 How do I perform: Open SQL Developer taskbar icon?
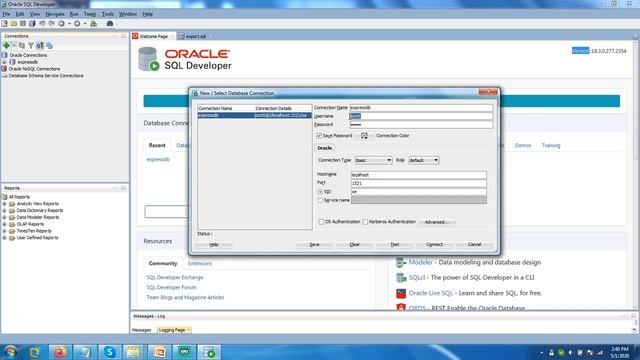209,352
